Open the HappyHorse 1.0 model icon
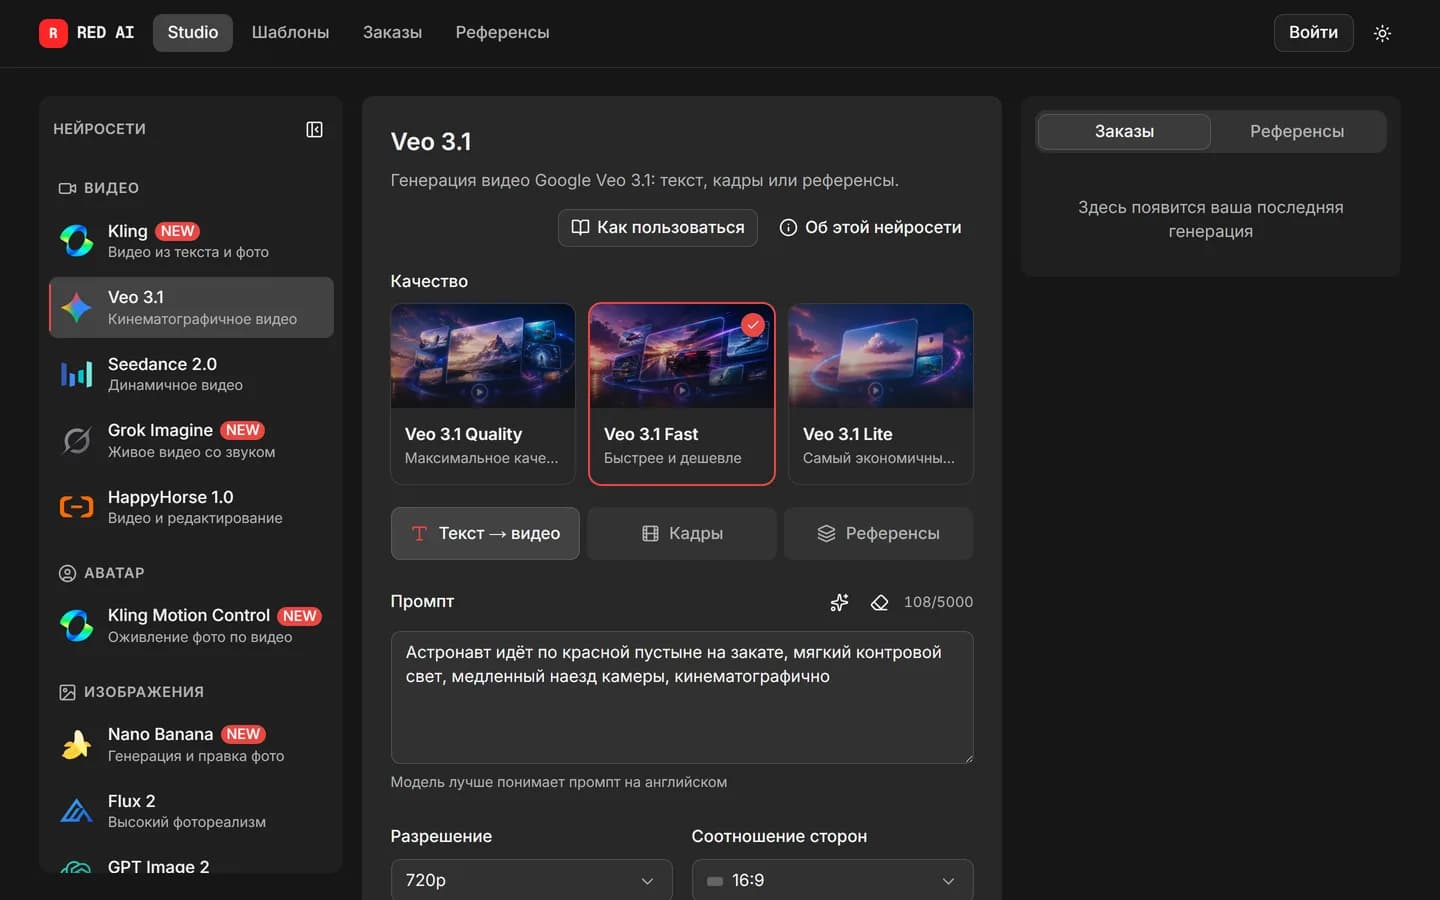The width and height of the screenshot is (1440, 900). pyautogui.click(x=77, y=507)
